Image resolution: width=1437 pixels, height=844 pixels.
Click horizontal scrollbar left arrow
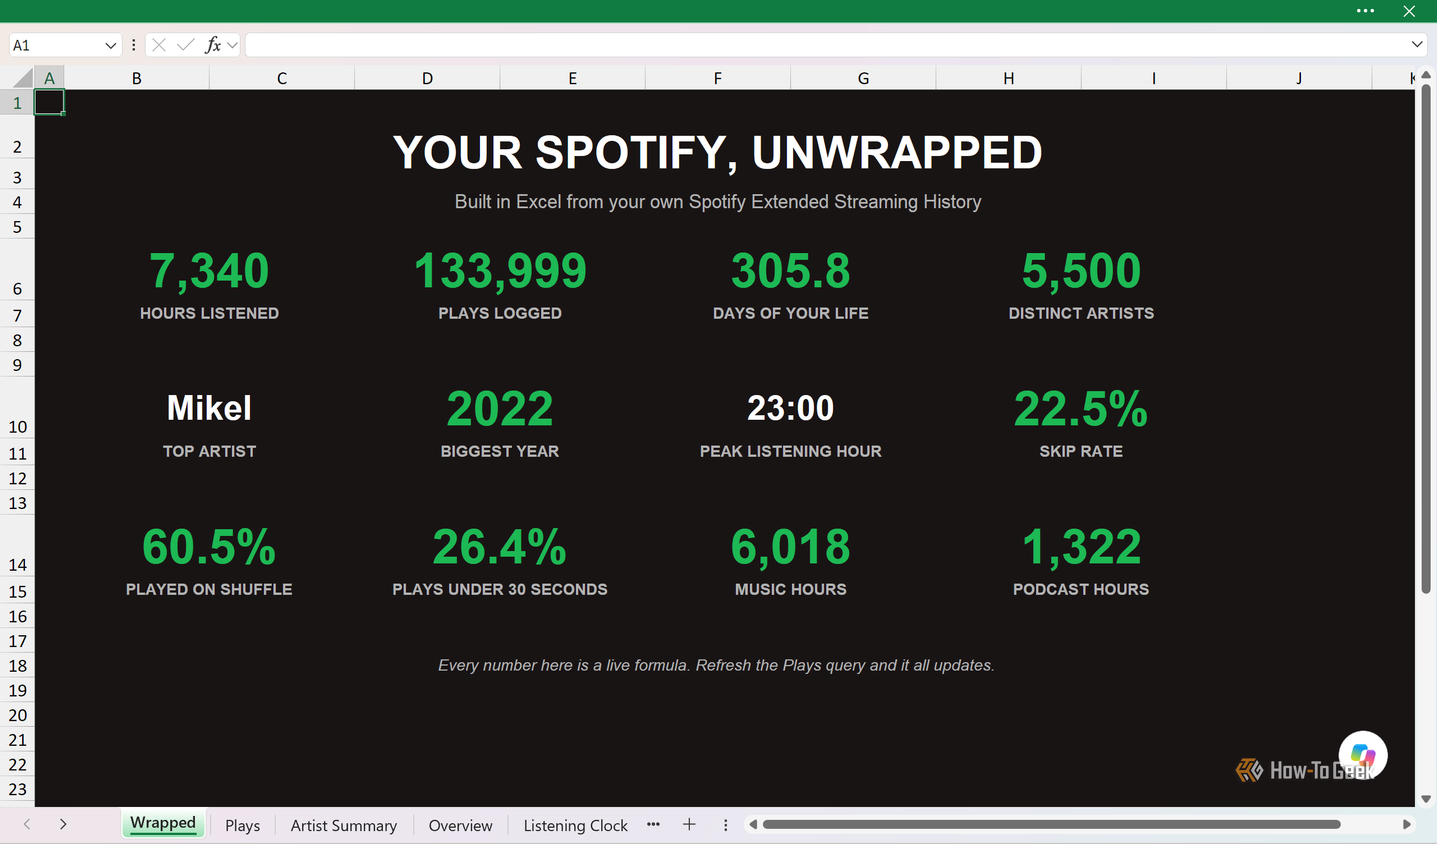[x=754, y=824]
